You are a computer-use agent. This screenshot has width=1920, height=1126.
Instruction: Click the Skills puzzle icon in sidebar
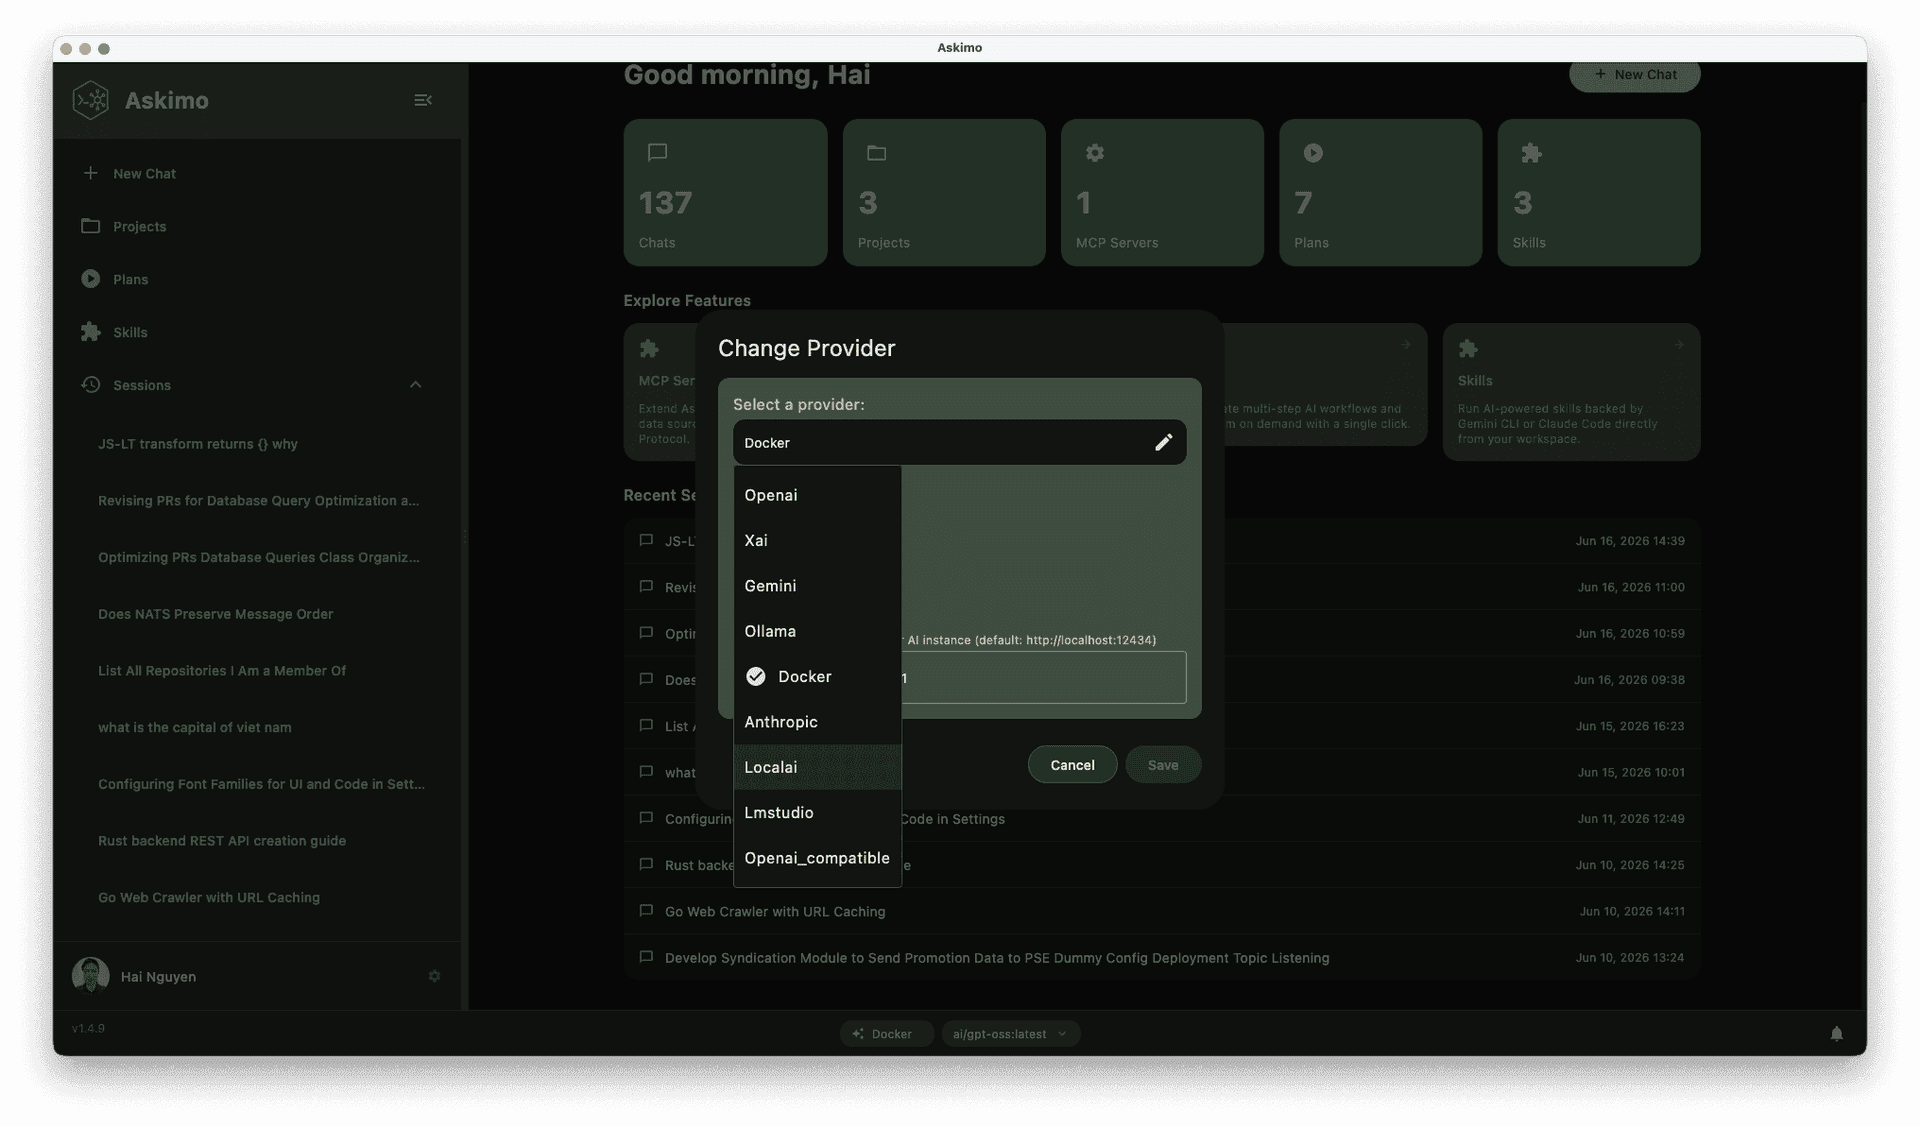(90, 332)
